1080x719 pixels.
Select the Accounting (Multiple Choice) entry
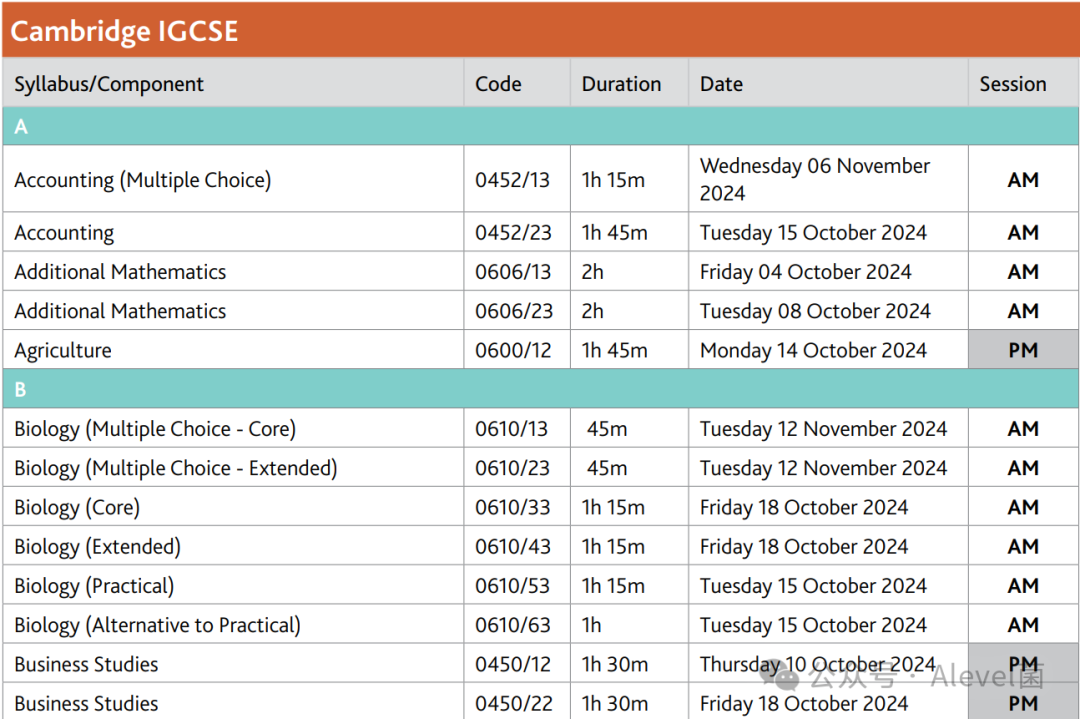tap(142, 180)
